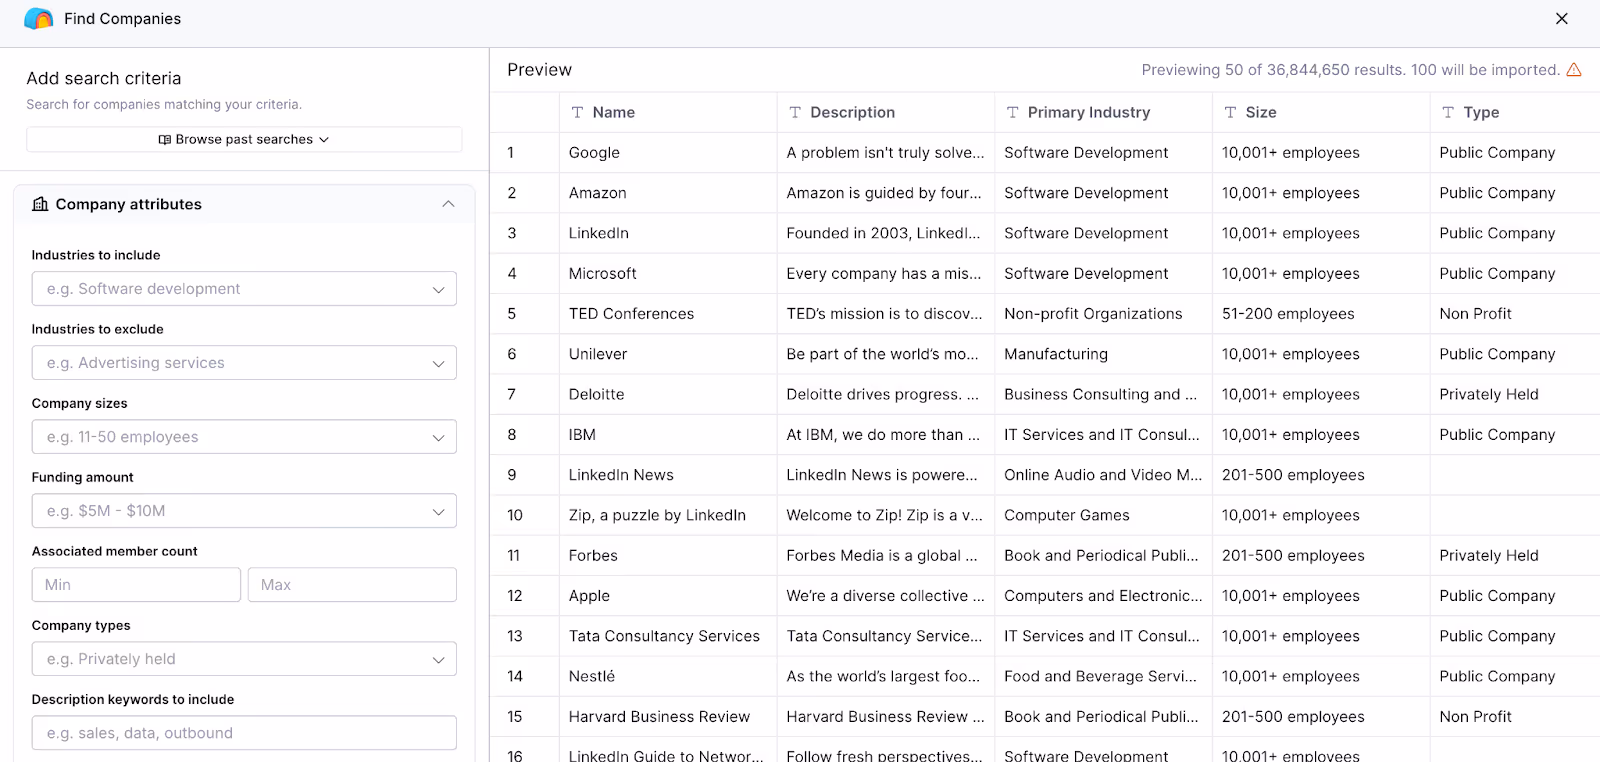This screenshot has width=1600, height=762.
Task: Click the Food and Beverage Servi... cell
Action: (x=1103, y=676)
